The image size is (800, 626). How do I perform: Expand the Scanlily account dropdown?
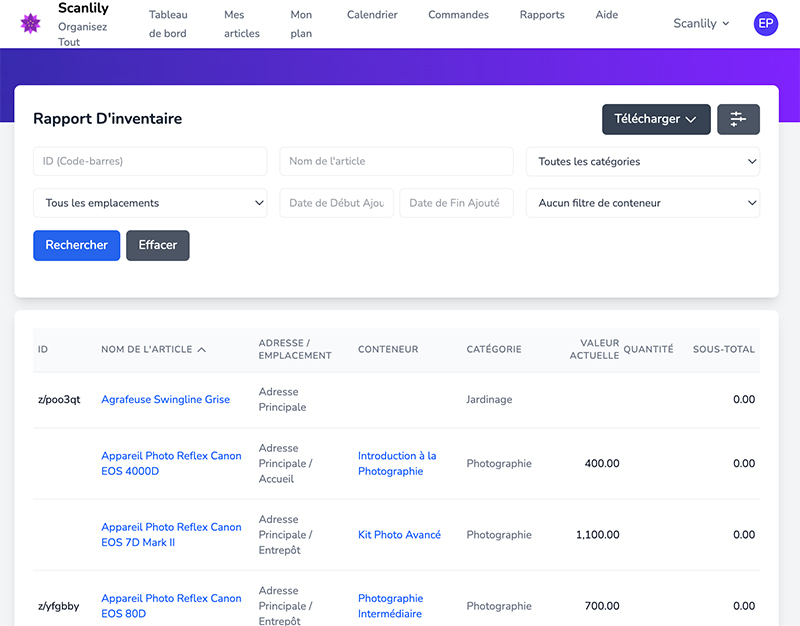[701, 23]
